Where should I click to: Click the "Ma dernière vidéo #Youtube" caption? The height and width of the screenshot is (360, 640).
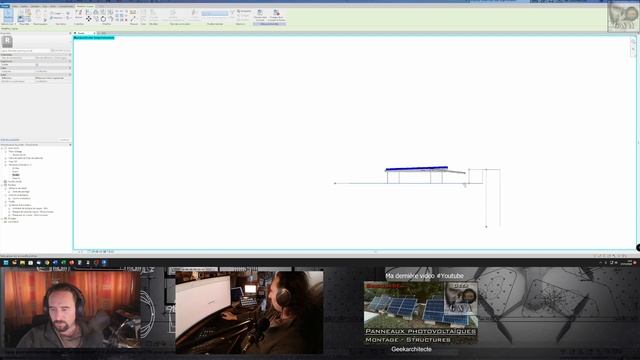[424, 276]
